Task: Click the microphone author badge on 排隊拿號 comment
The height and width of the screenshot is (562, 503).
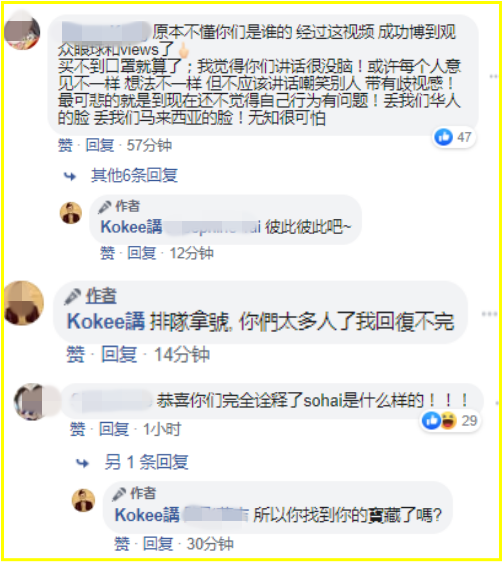Action: [72, 297]
